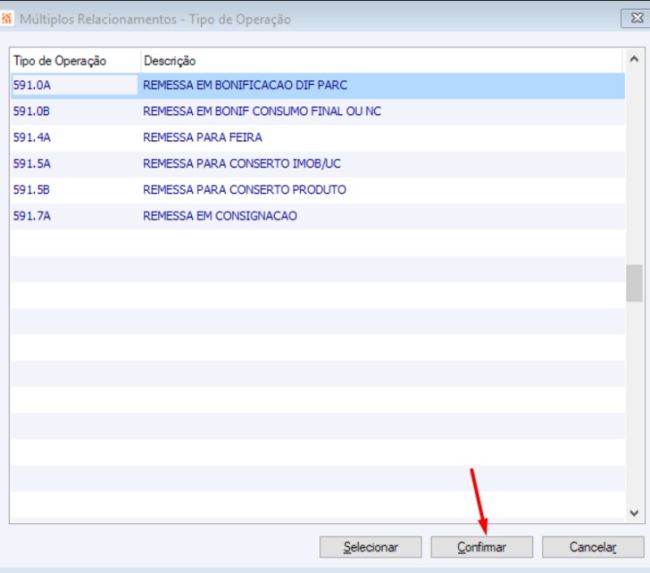The image size is (650, 573).
Task: Click the Selecionar button
Action: pyautogui.click(x=371, y=547)
